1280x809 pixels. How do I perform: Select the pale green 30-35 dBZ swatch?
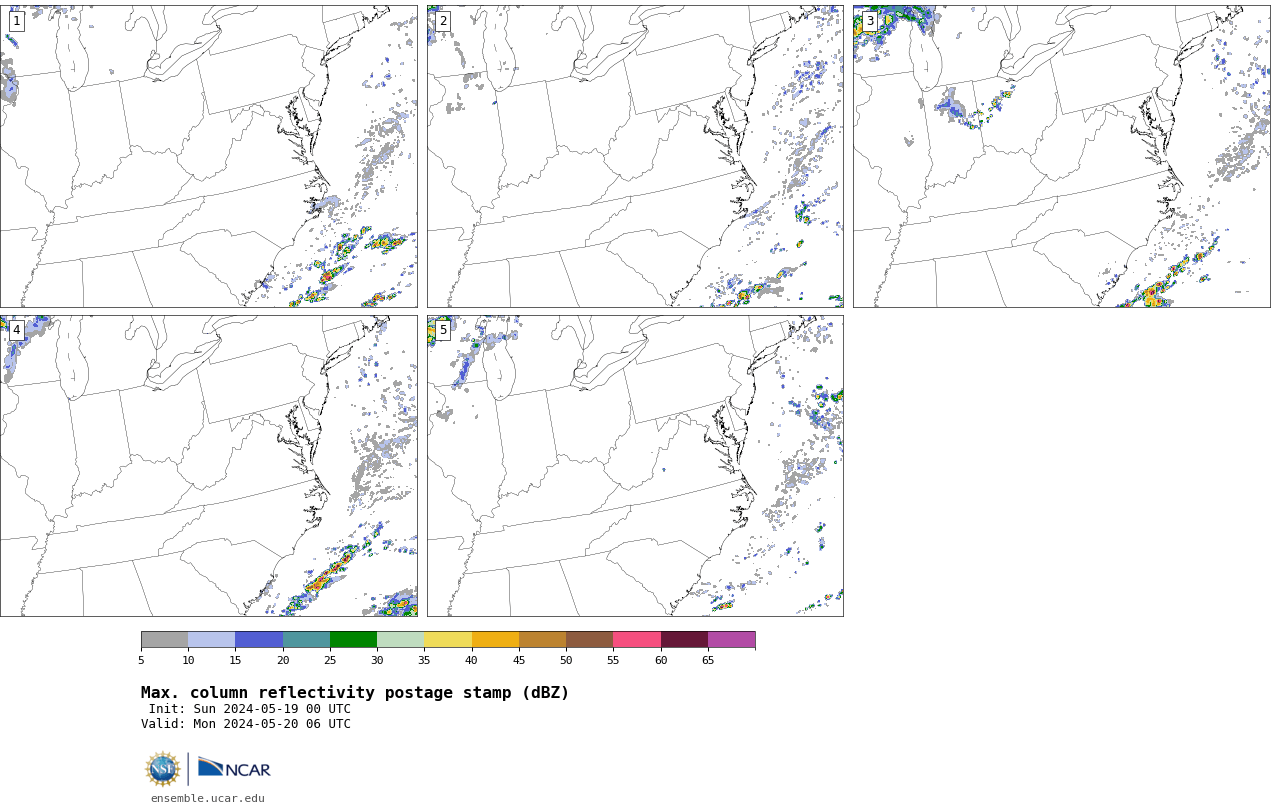pos(400,640)
